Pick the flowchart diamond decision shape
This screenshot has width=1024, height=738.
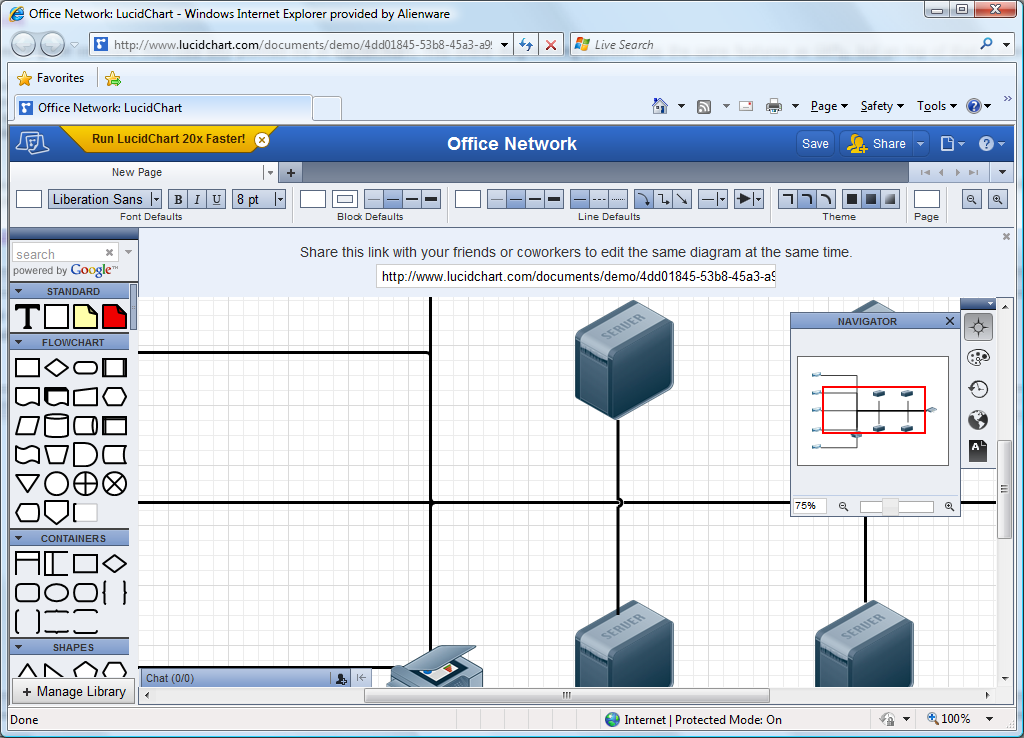[56, 368]
